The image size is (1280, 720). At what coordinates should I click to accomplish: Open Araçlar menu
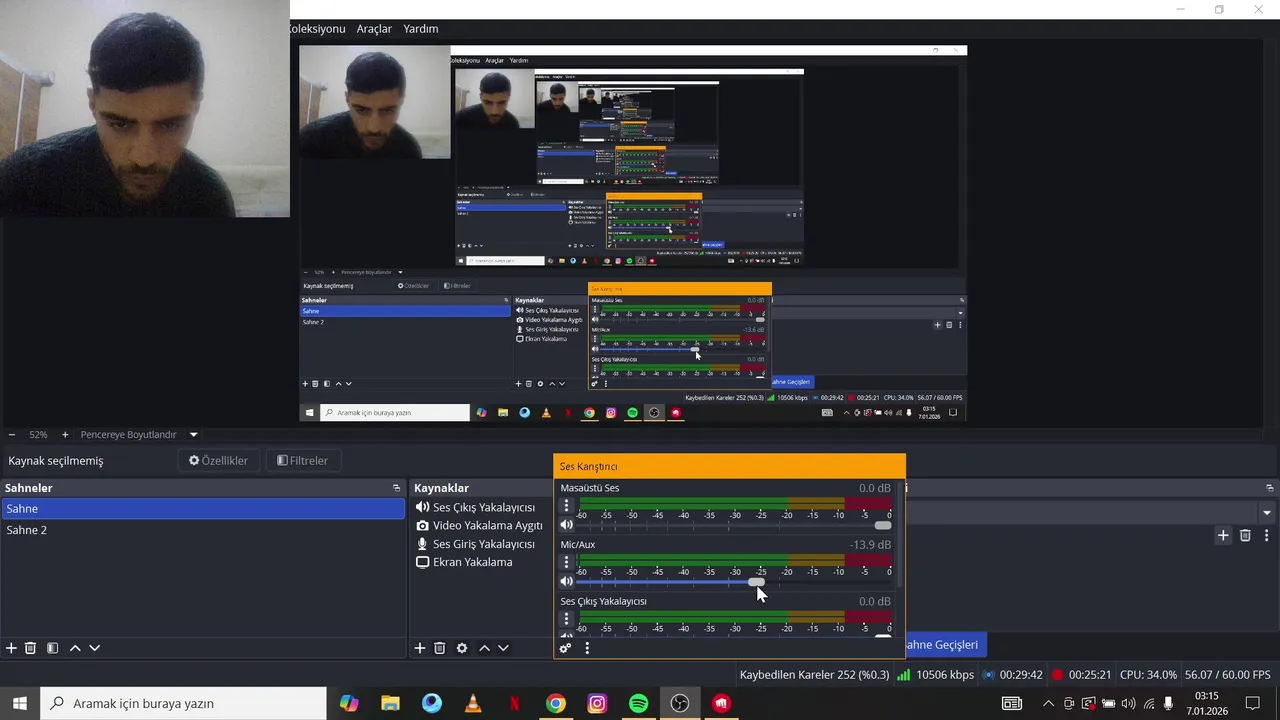pyautogui.click(x=374, y=29)
